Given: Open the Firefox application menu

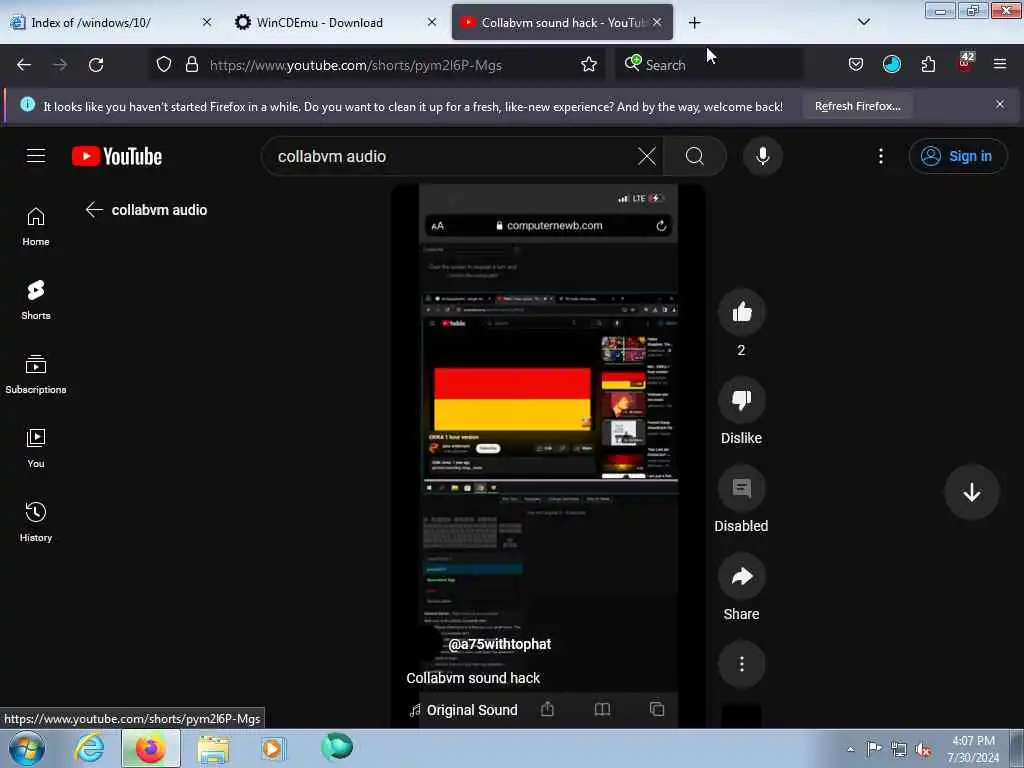Looking at the screenshot, I should 1000,65.
